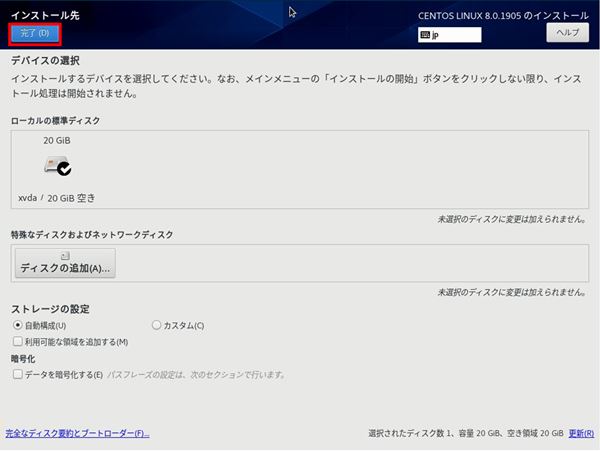Click the インストール先 page title
The width and height of the screenshot is (600, 451).
[45, 15]
